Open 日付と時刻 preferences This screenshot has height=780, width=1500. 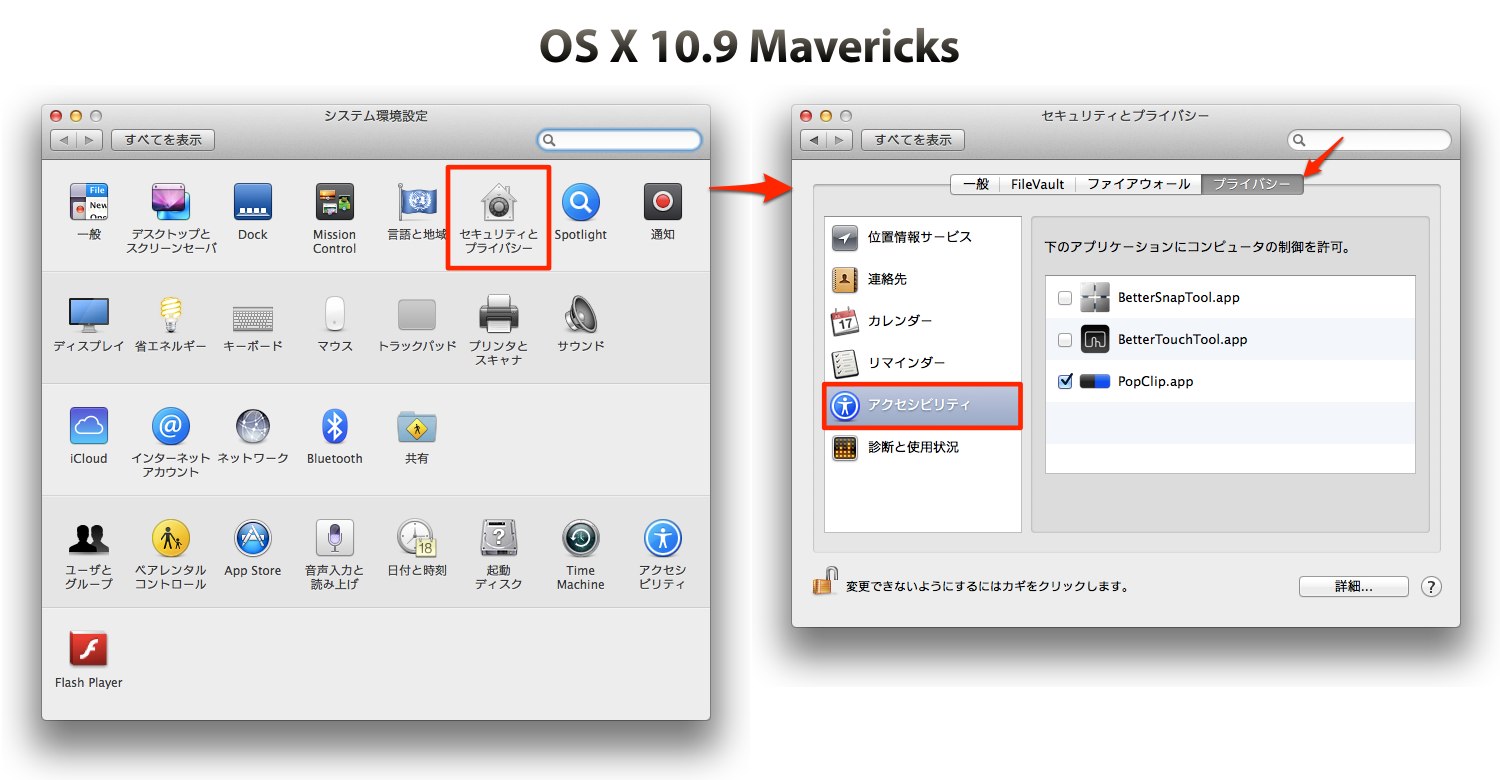(417, 539)
